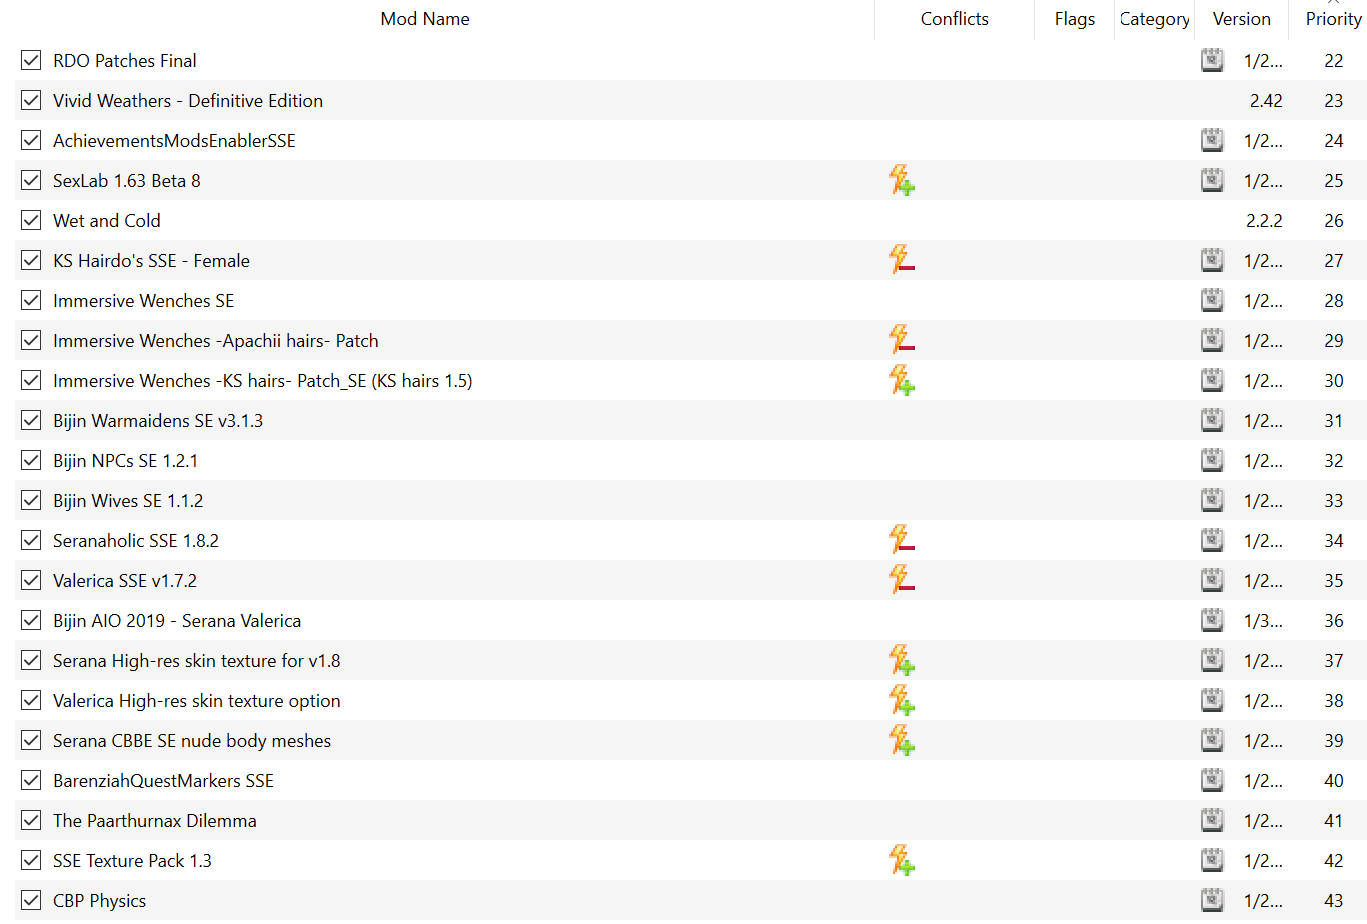Toggle the AchievementsModsEnablerSSE checkbox

tap(31, 140)
